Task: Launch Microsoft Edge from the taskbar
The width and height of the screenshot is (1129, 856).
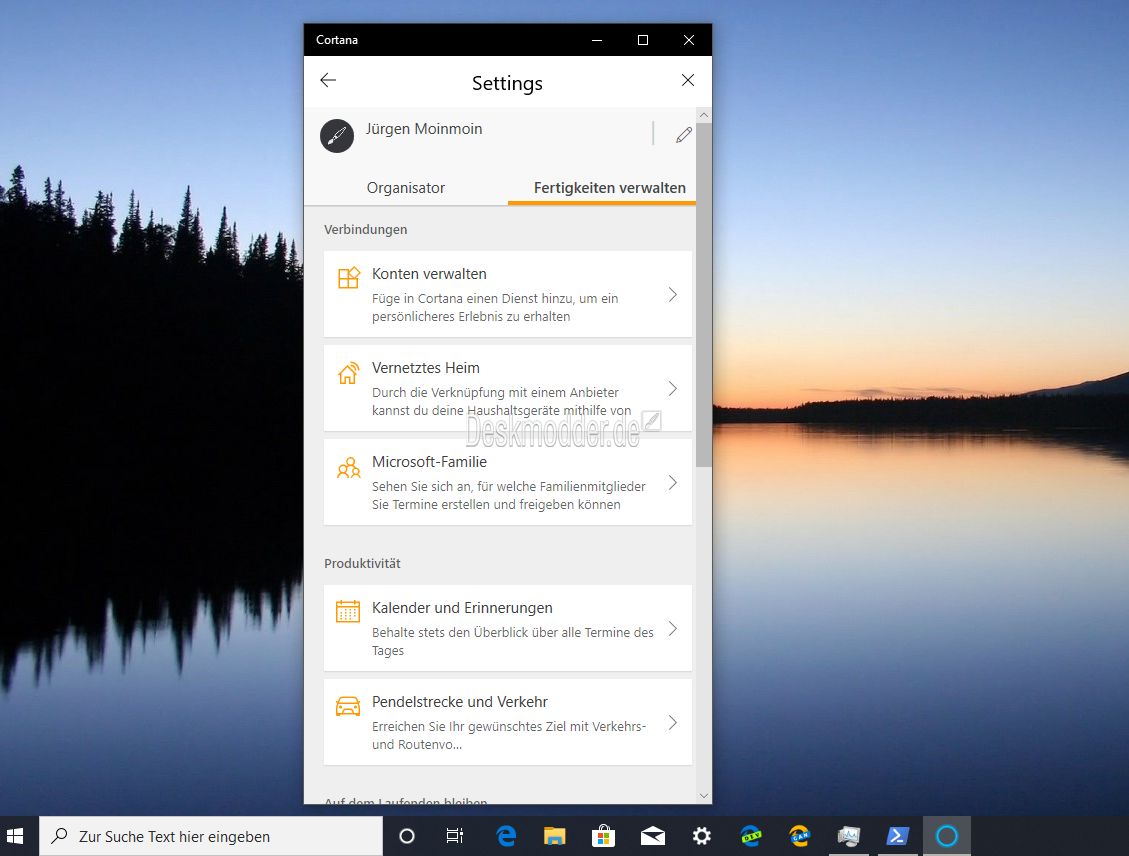Action: (506, 836)
